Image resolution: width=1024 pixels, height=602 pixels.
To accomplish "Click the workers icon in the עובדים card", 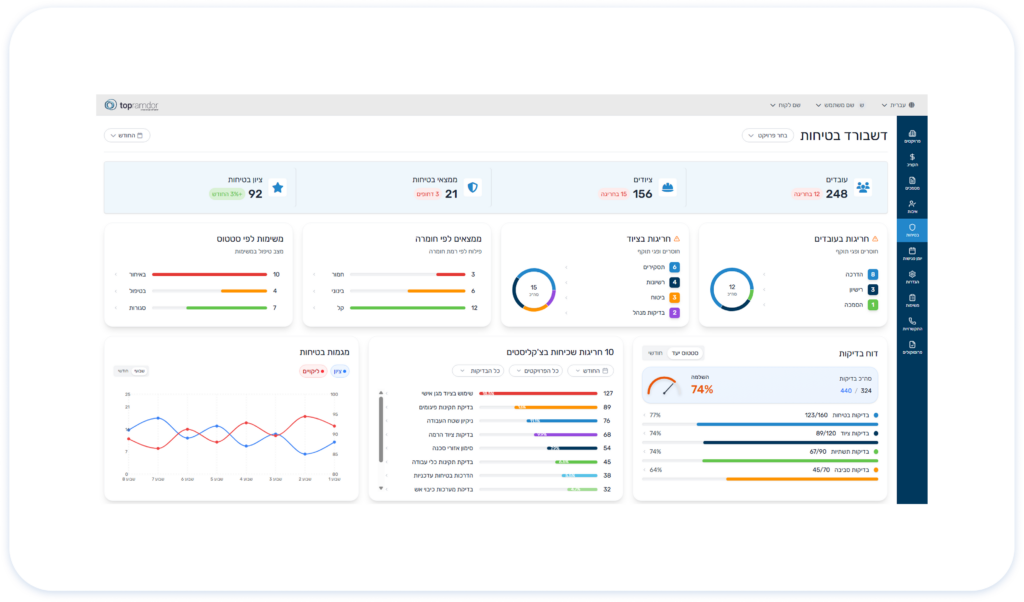I will pos(863,187).
